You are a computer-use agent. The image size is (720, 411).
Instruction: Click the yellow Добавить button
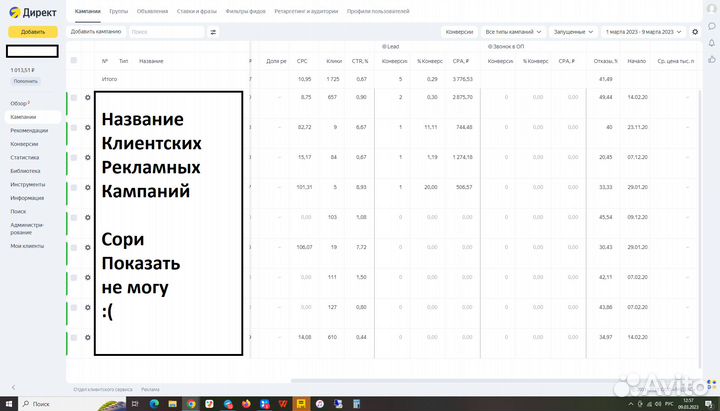33,32
